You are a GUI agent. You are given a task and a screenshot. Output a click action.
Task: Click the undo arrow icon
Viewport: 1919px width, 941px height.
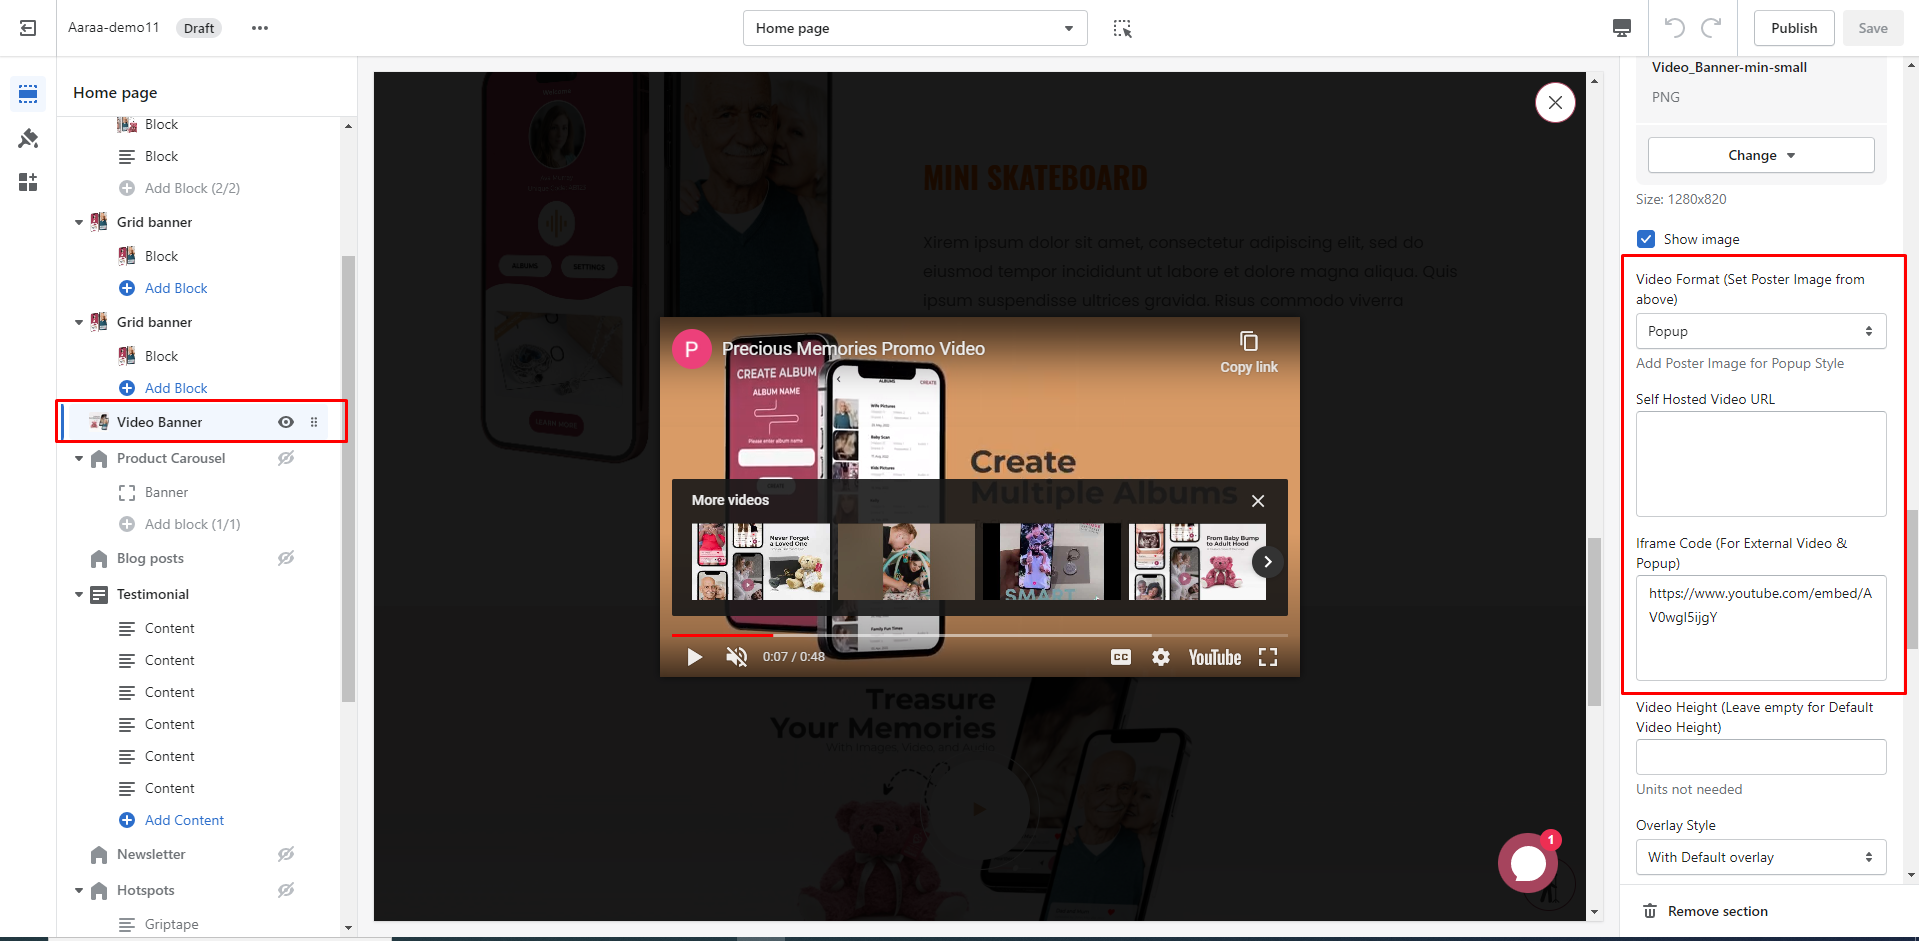(1674, 27)
